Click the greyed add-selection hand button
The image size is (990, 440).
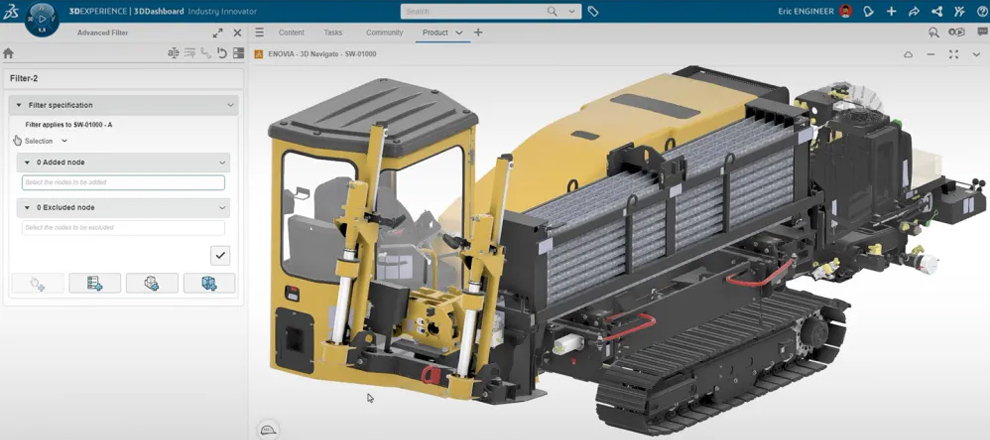tap(37, 283)
